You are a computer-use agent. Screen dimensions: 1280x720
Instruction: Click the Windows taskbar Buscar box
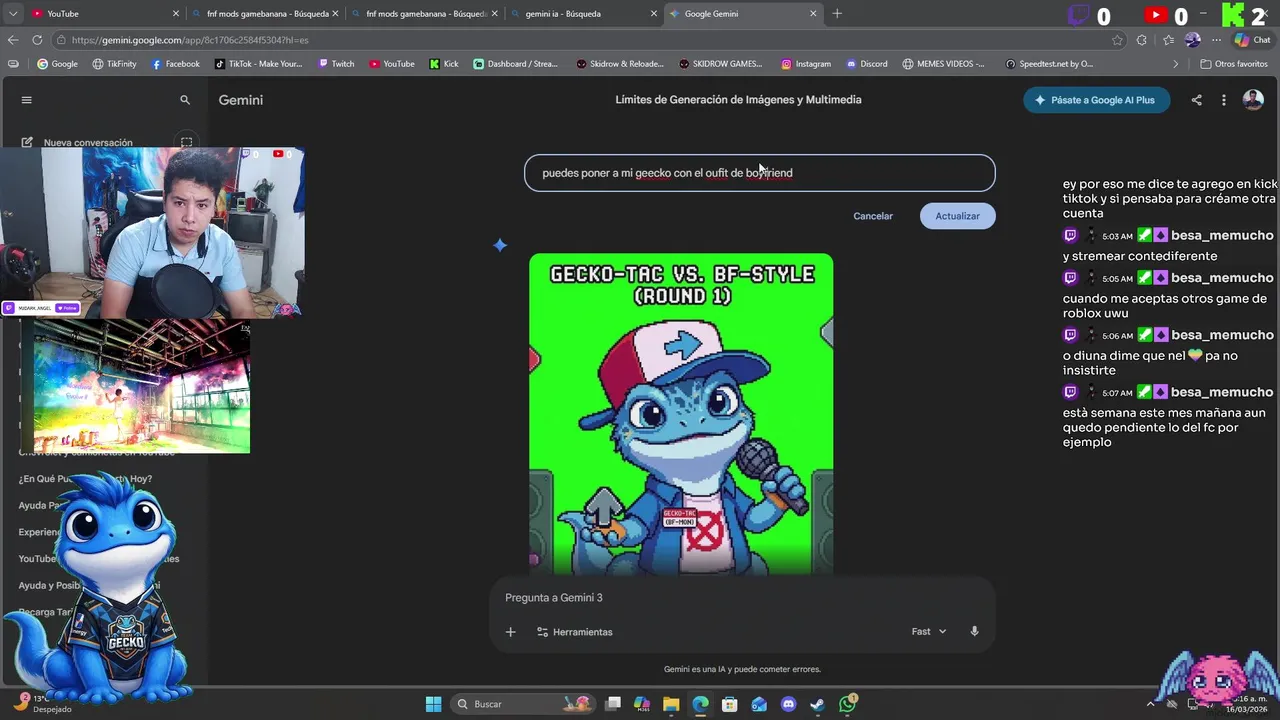click(523, 704)
